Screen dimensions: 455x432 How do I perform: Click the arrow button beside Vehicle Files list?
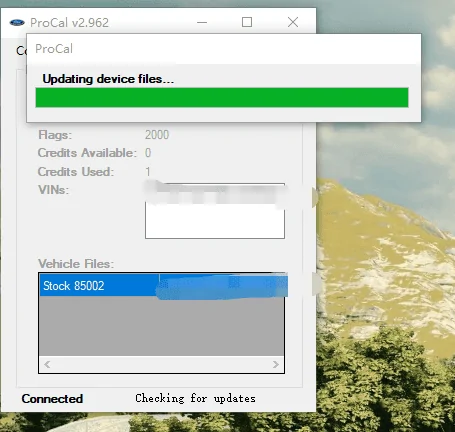click(315, 284)
